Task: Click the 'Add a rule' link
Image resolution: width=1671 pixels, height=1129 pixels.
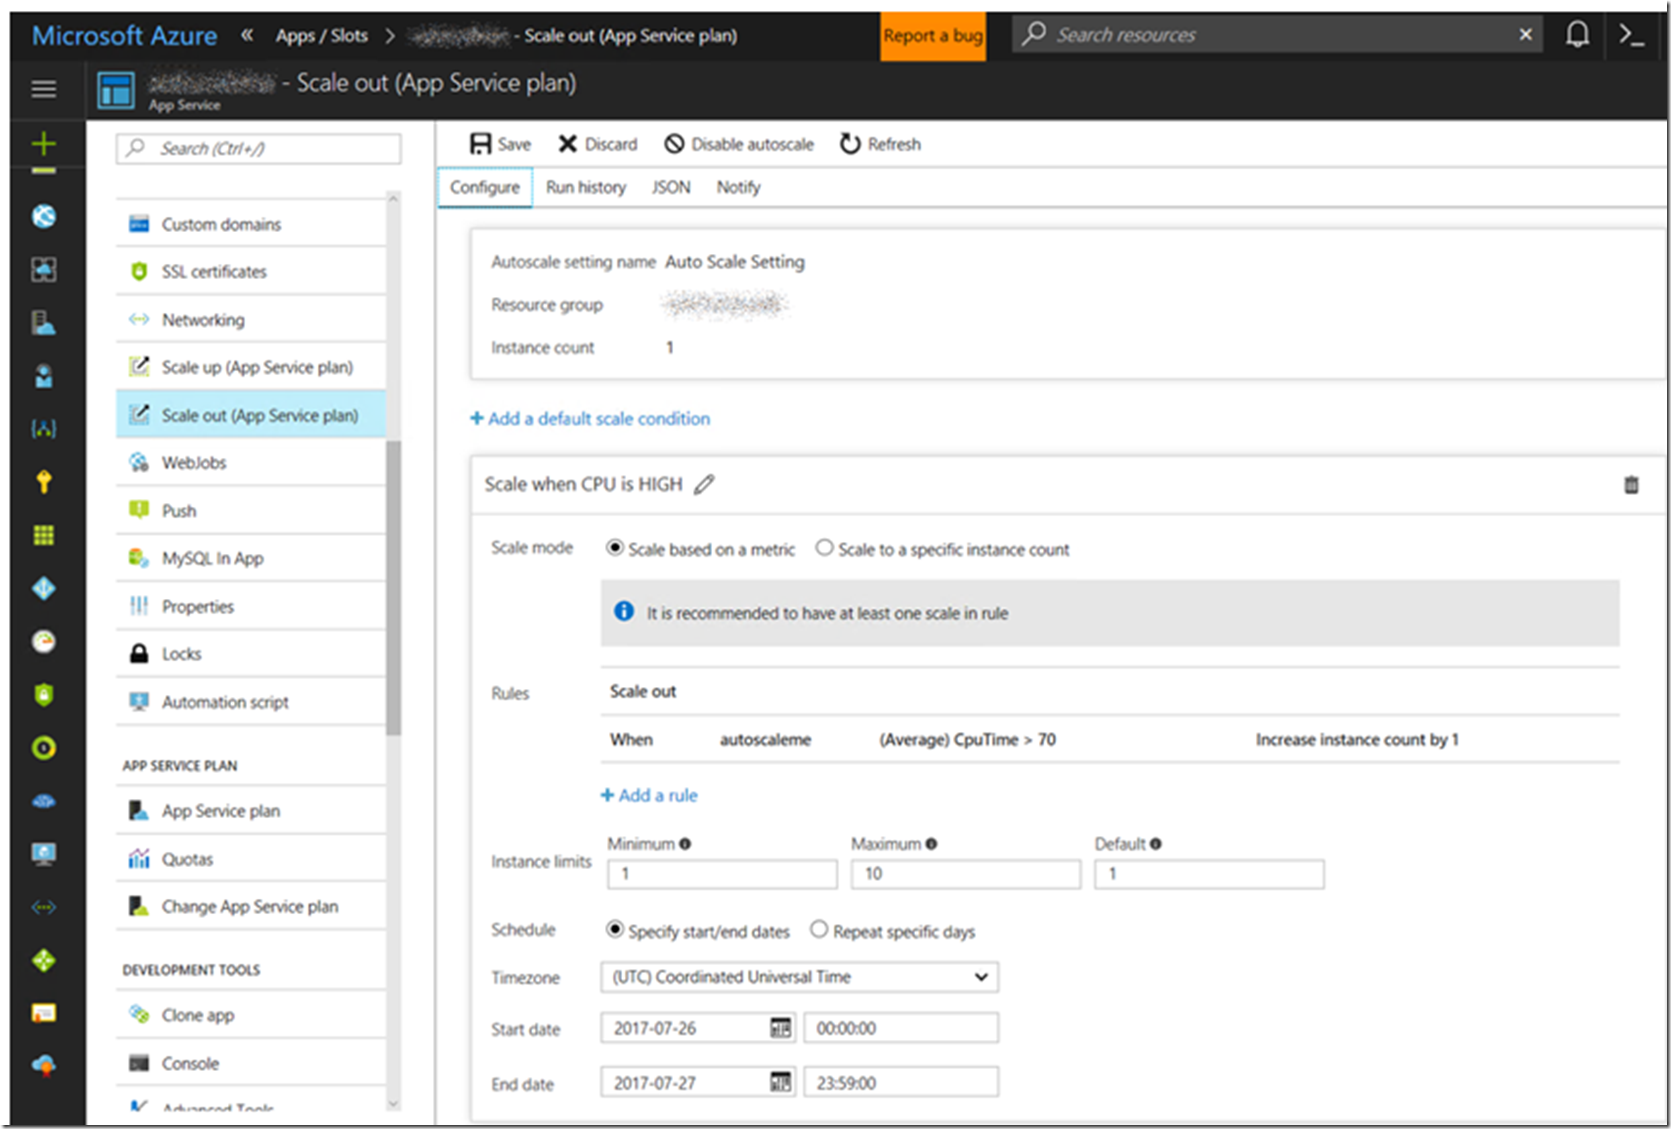Action: coord(649,795)
